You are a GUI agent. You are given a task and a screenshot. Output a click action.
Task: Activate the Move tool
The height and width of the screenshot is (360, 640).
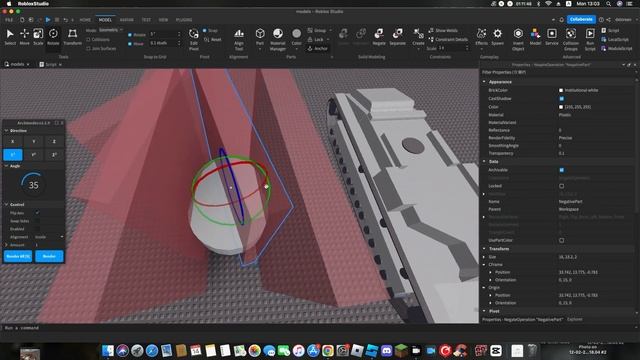(24, 37)
